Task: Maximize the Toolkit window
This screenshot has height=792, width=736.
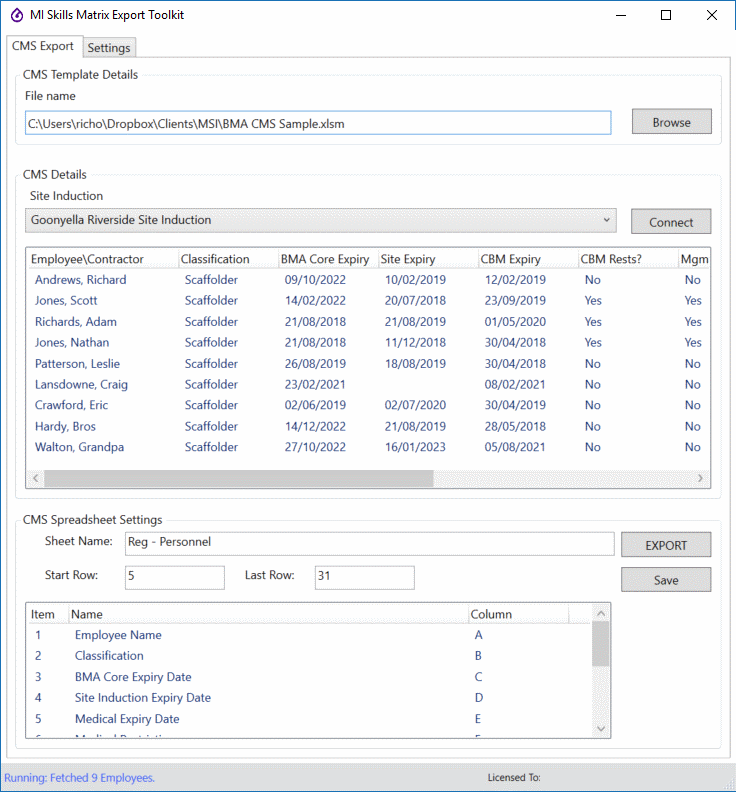Action: click(666, 15)
